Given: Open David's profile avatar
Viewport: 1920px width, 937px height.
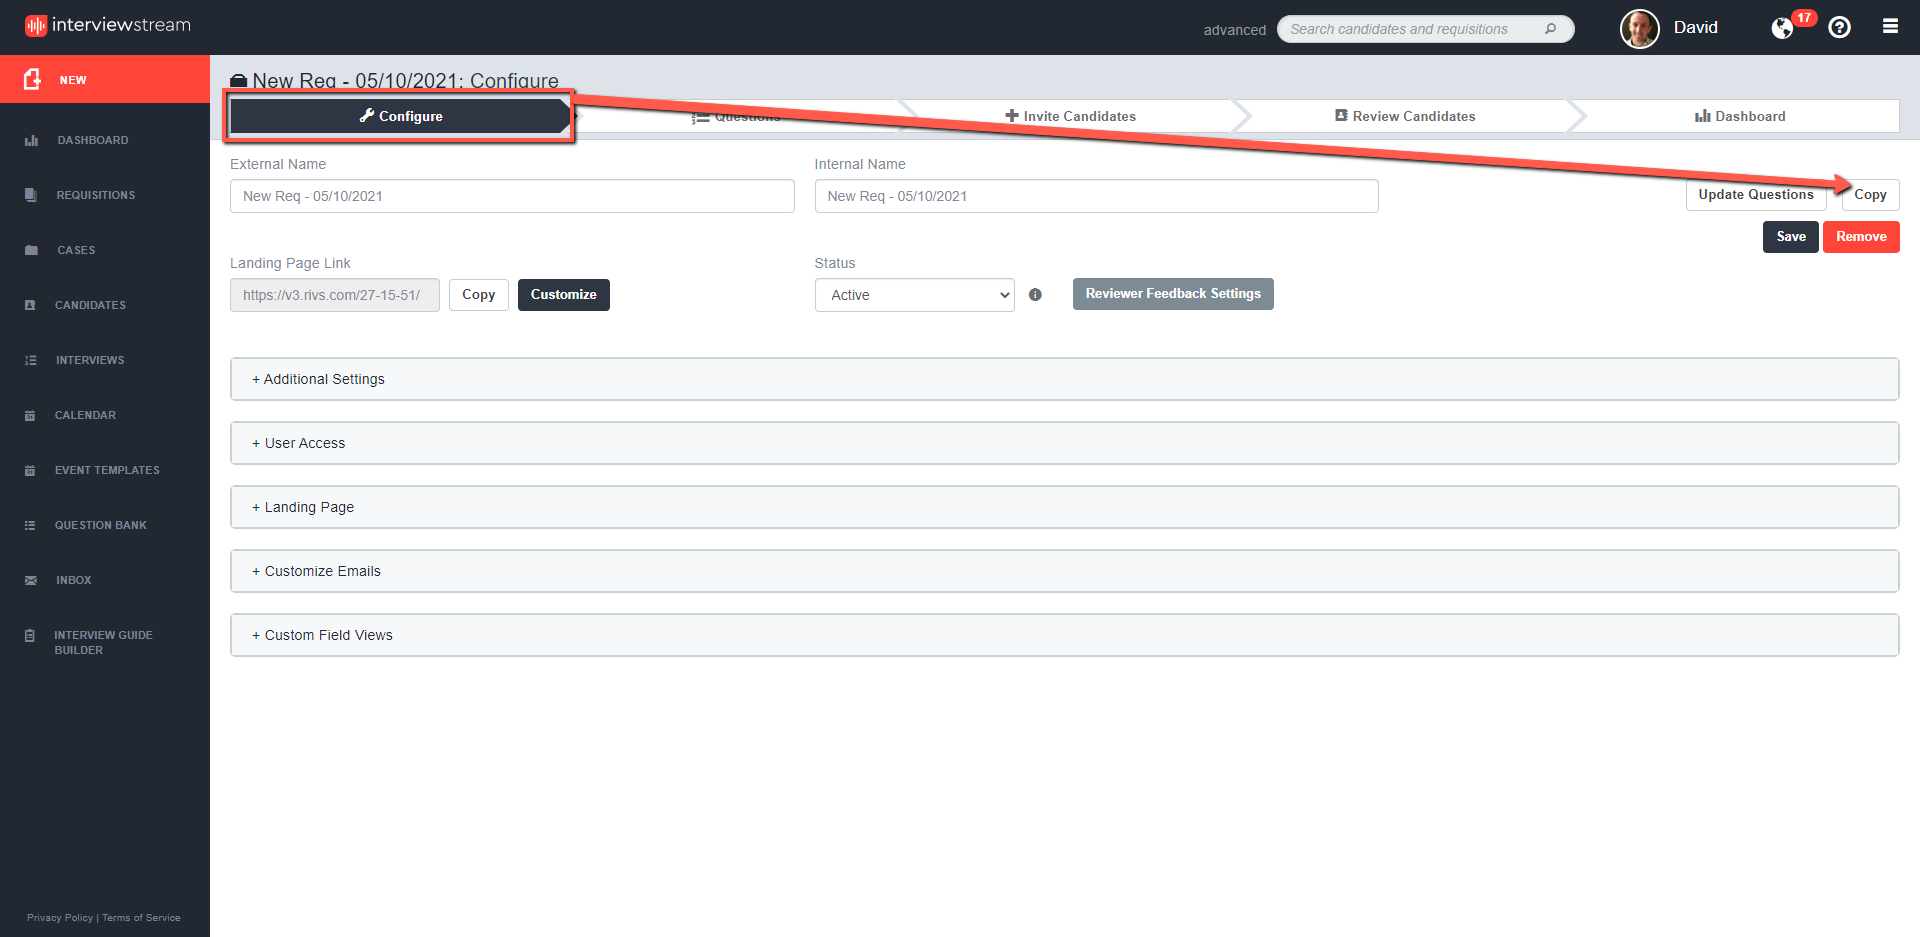Looking at the screenshot, I should pyautogui.click(x=1640, y=28).
